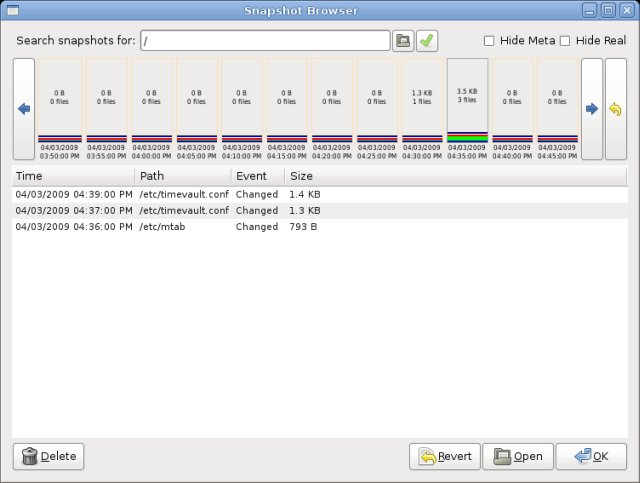Enable the Hide Real checkbox

point(565,41)
